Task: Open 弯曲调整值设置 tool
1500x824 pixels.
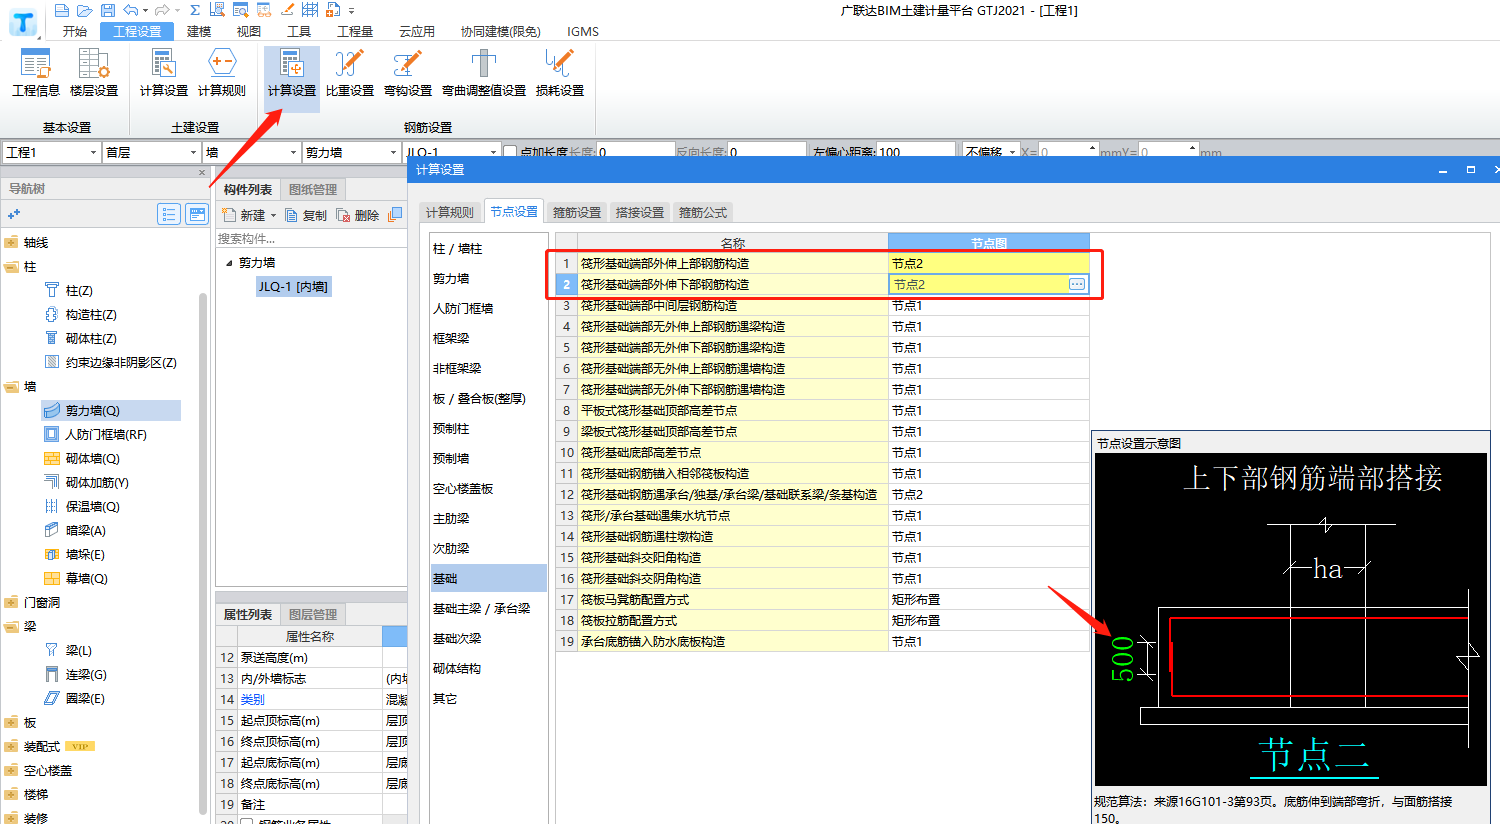Action: pos(484,73)
